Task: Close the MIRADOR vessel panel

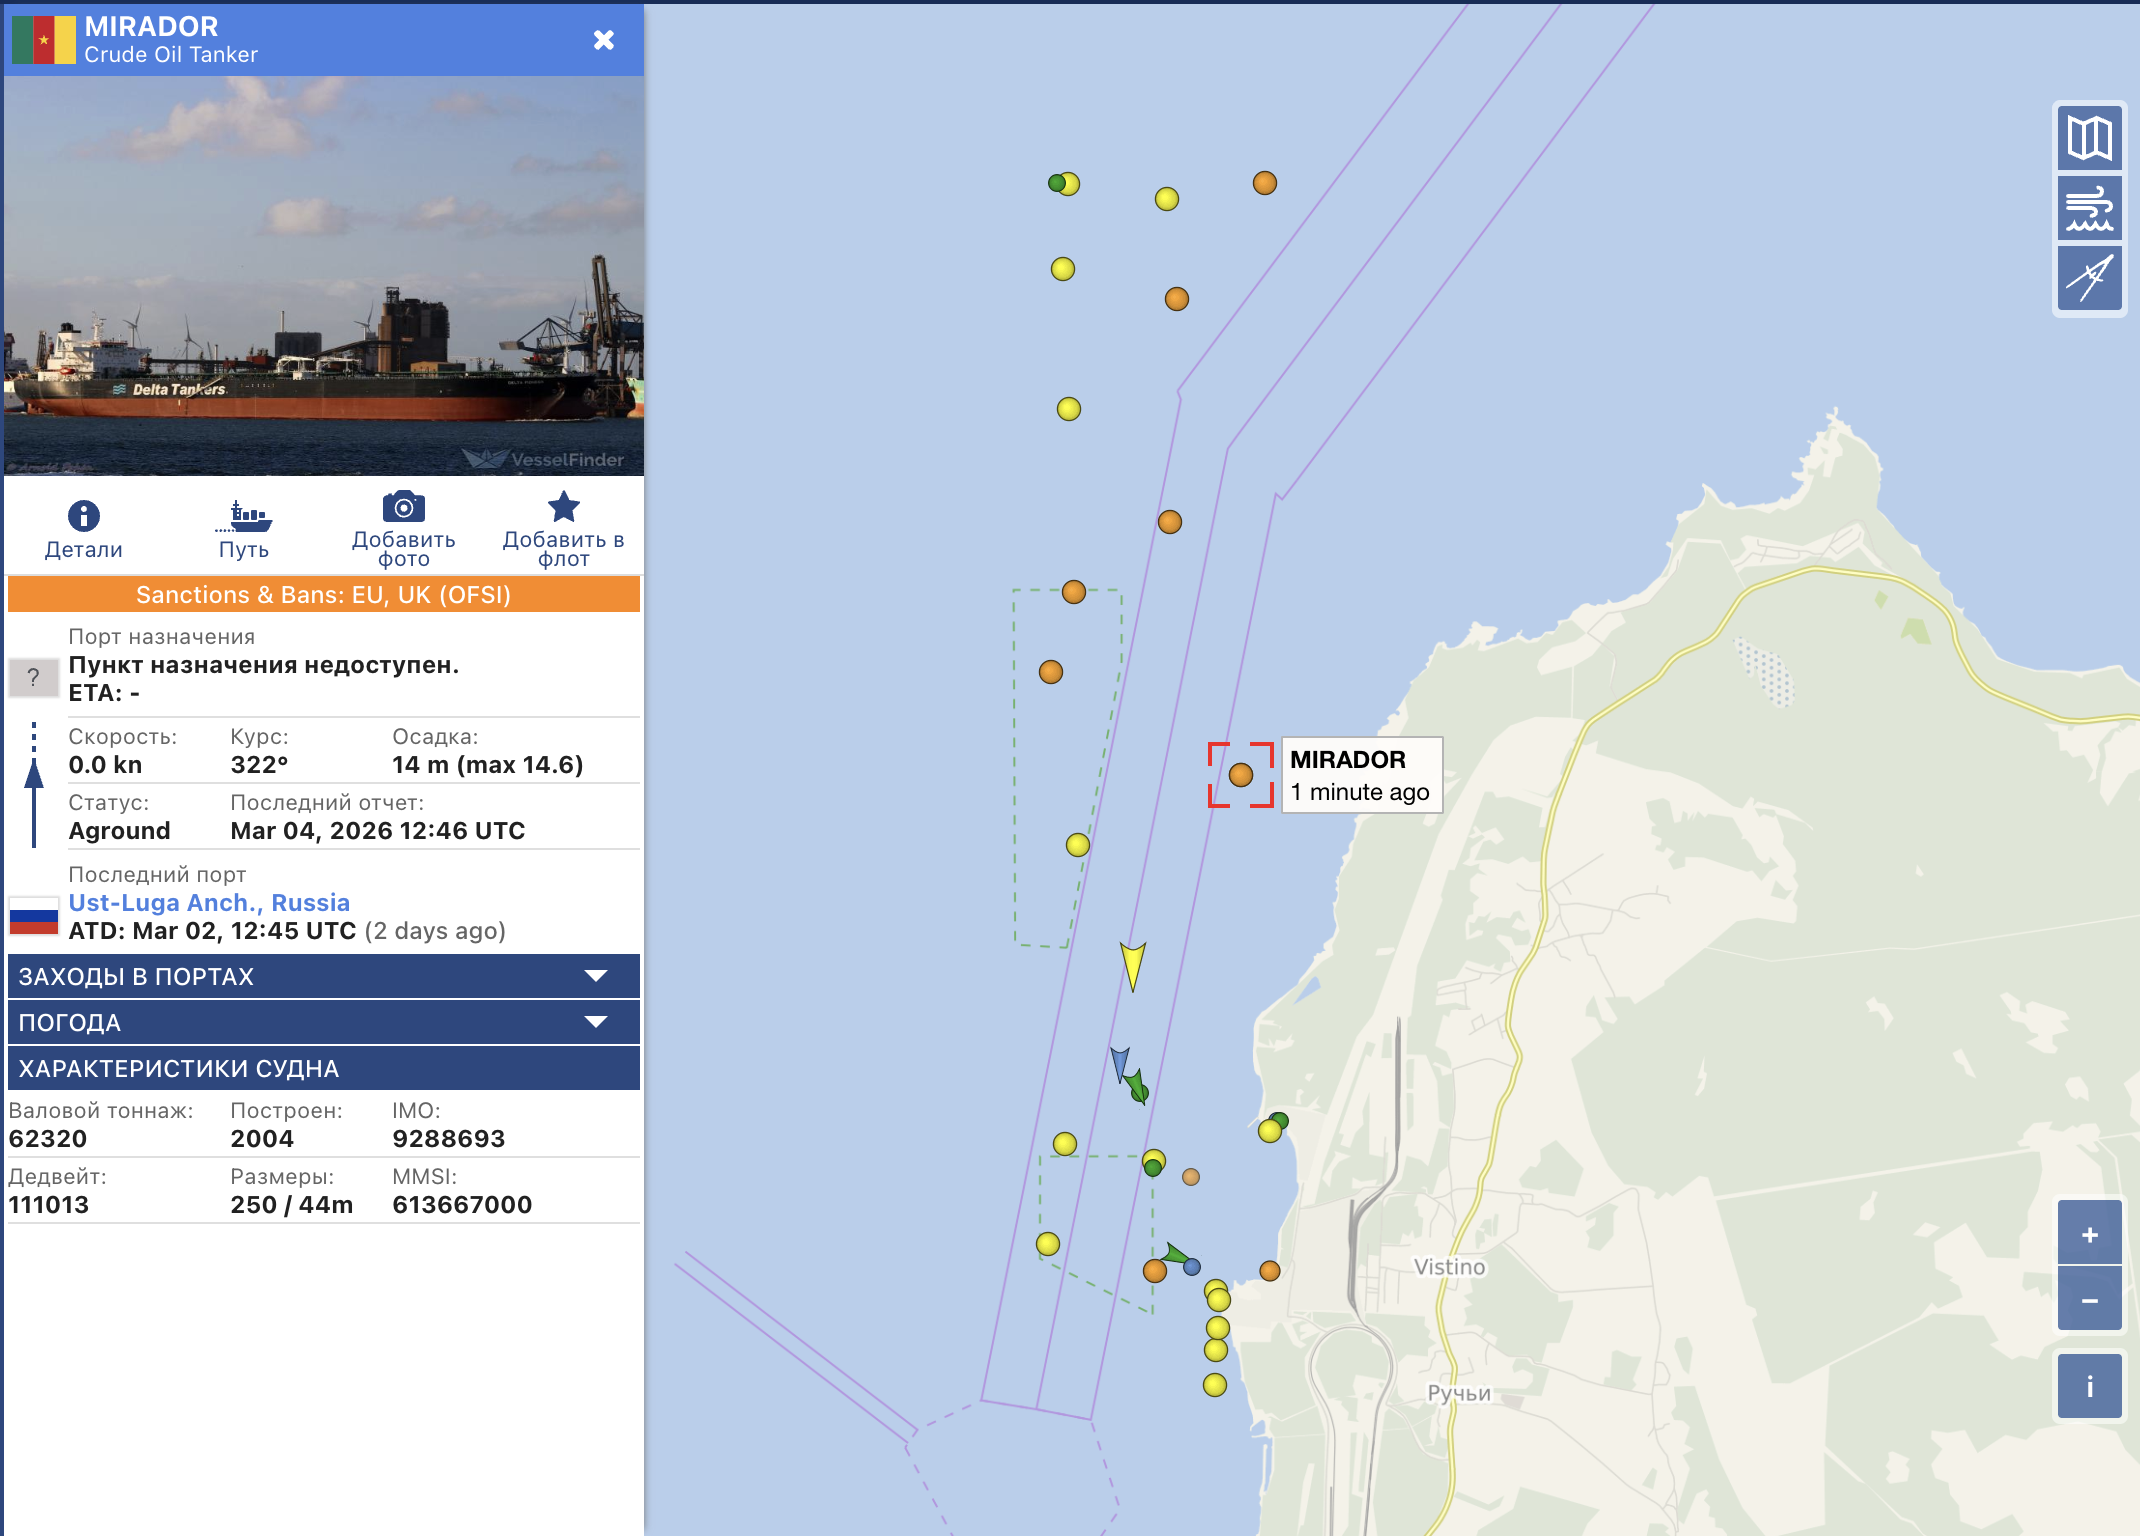Action: tap(603, 40)
